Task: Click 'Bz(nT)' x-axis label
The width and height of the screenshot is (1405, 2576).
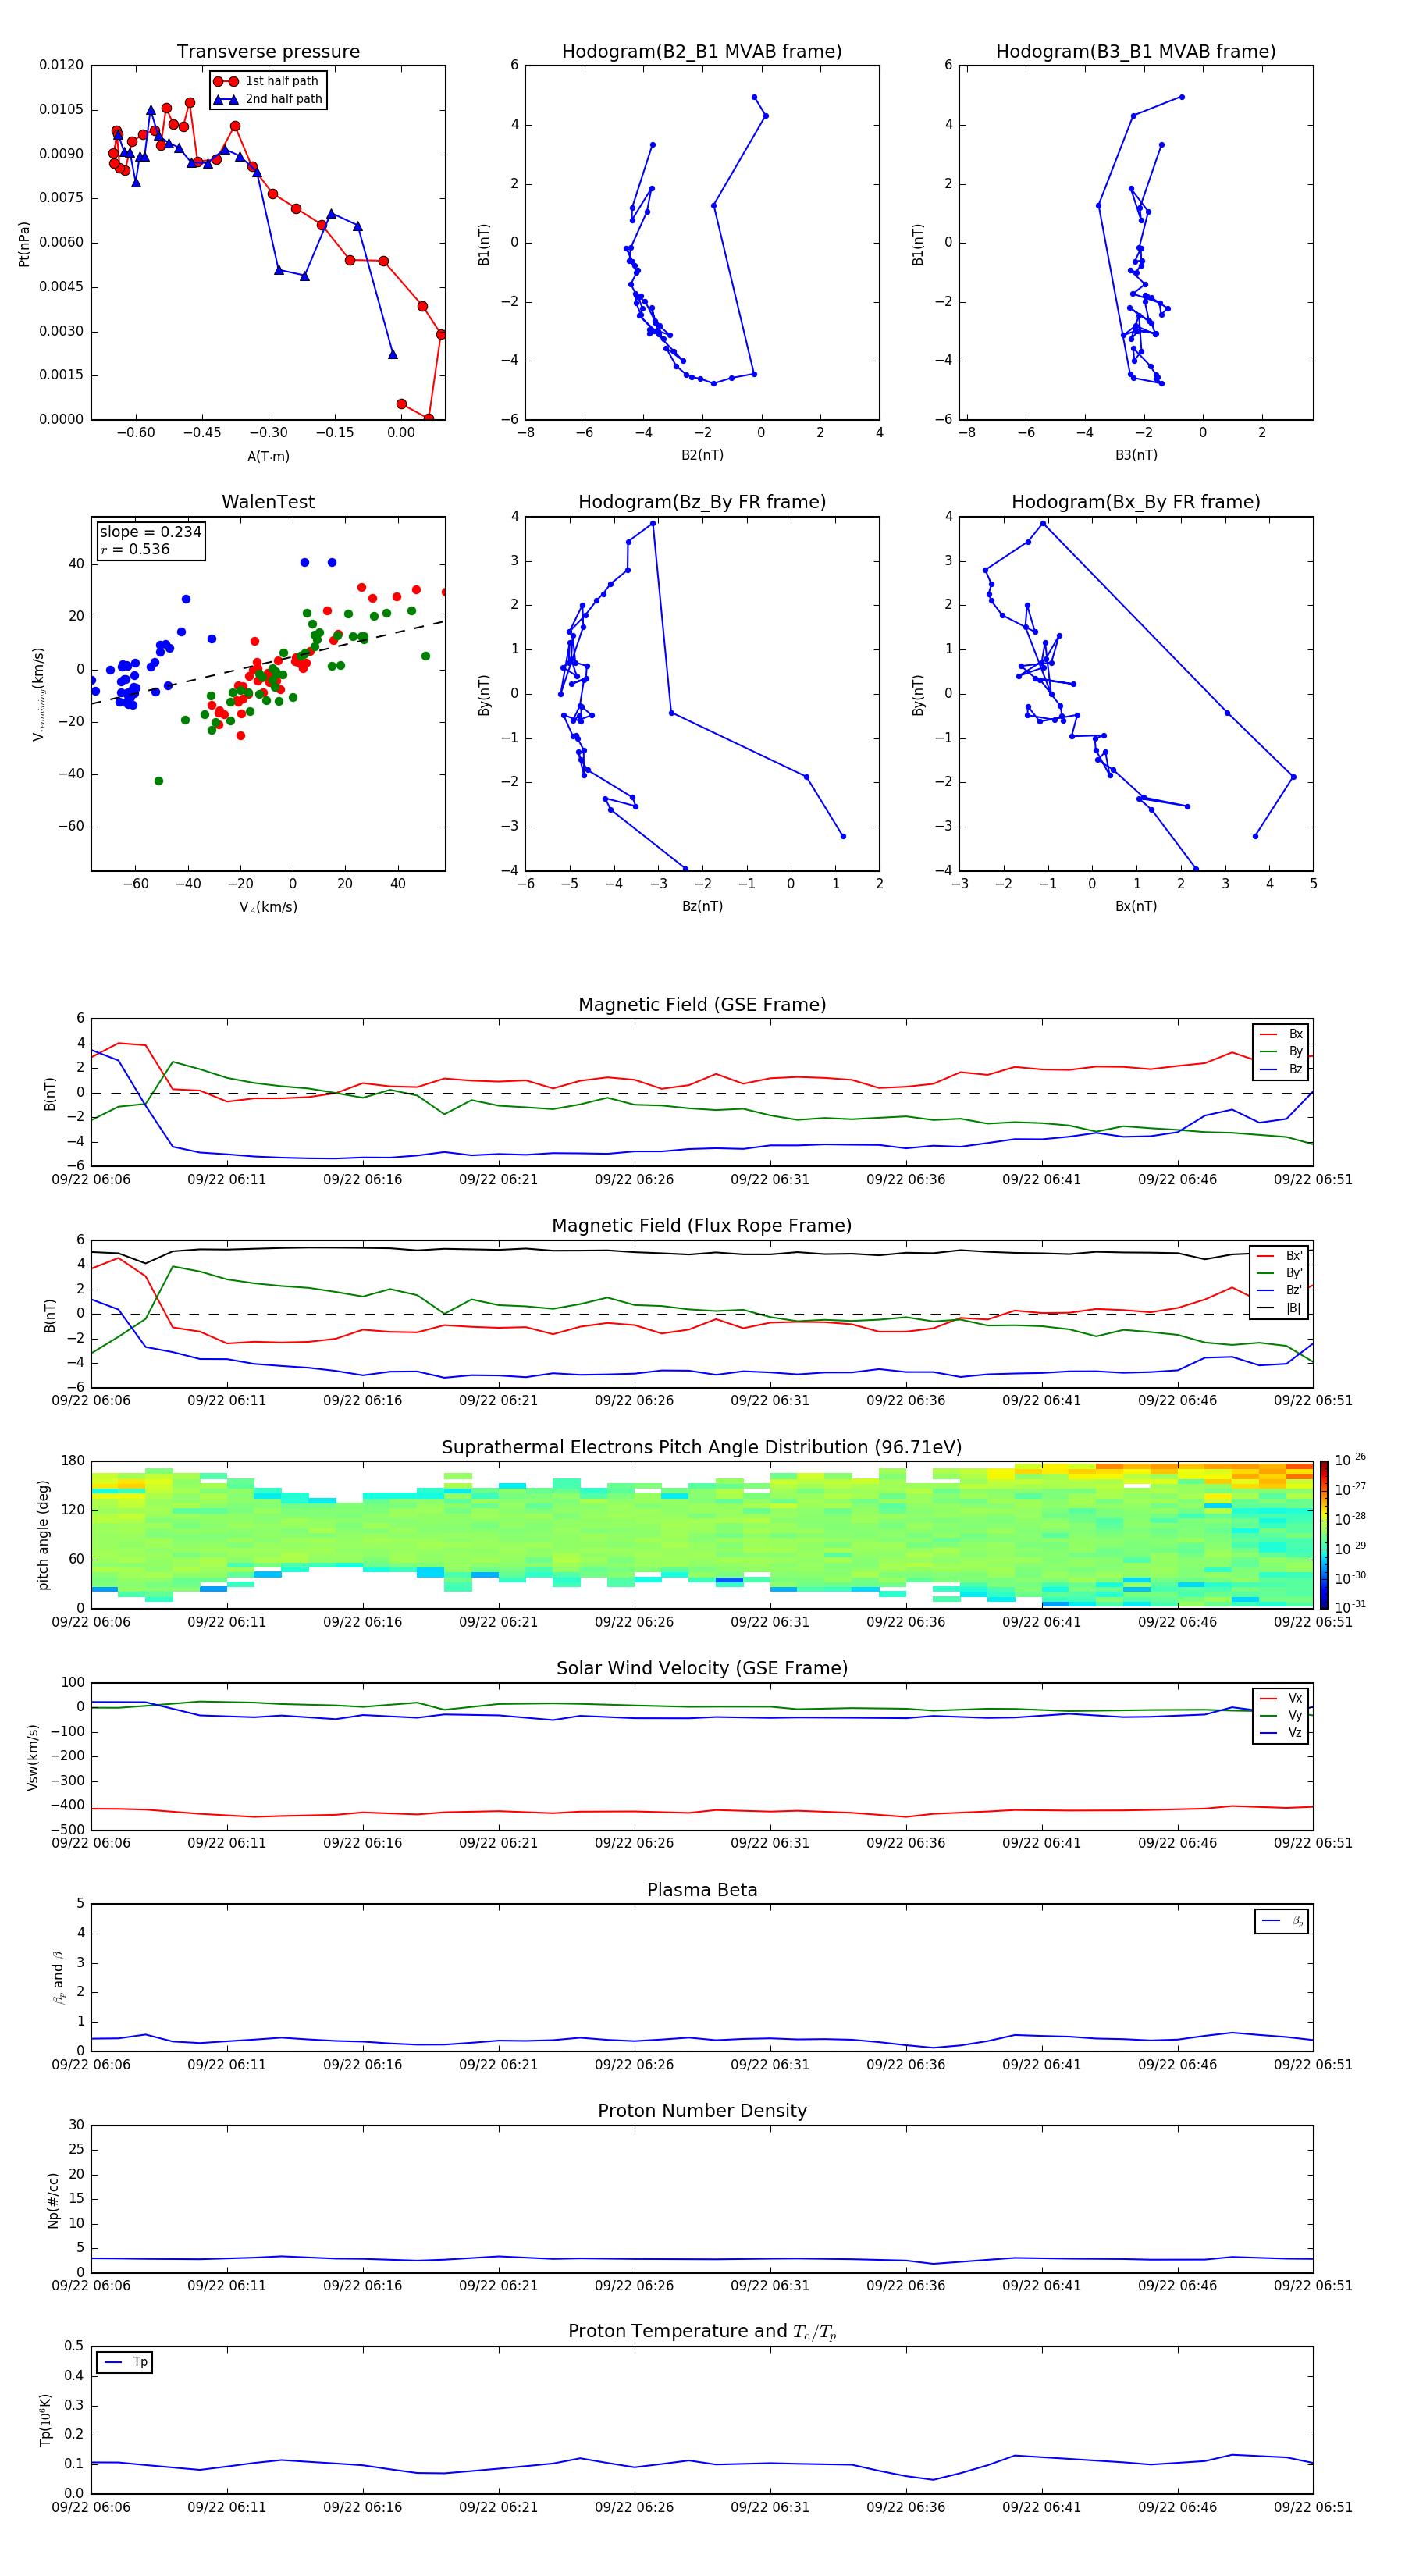Action: tap(702, 906)
